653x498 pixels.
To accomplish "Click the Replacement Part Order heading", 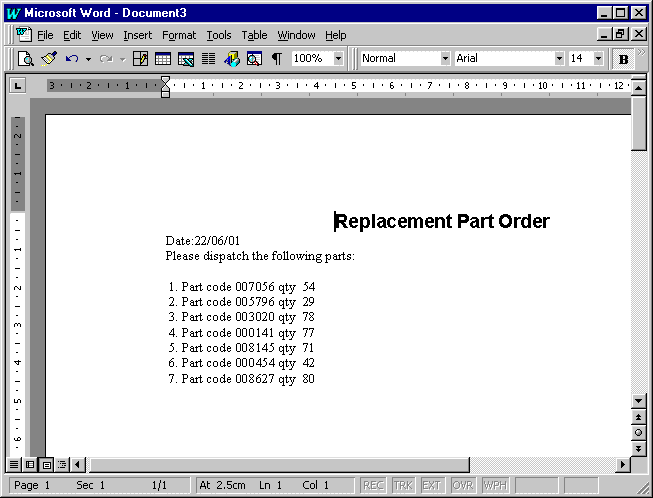I will coord(442,222).
